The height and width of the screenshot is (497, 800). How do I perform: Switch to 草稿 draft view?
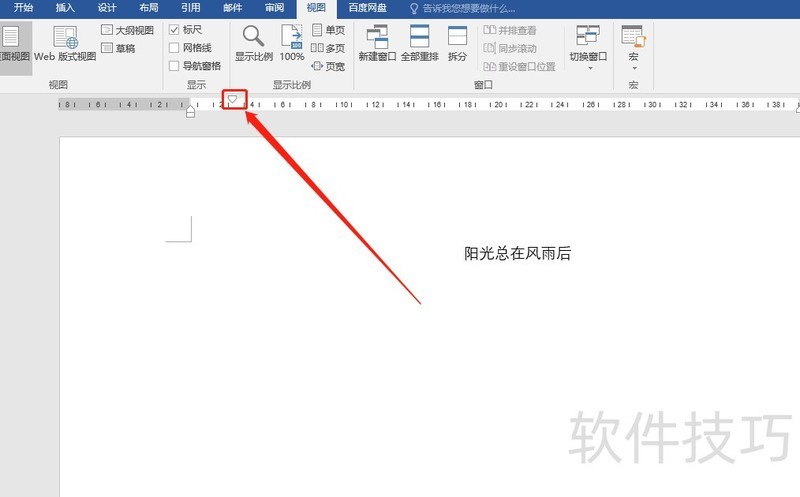tap(118, 48)
